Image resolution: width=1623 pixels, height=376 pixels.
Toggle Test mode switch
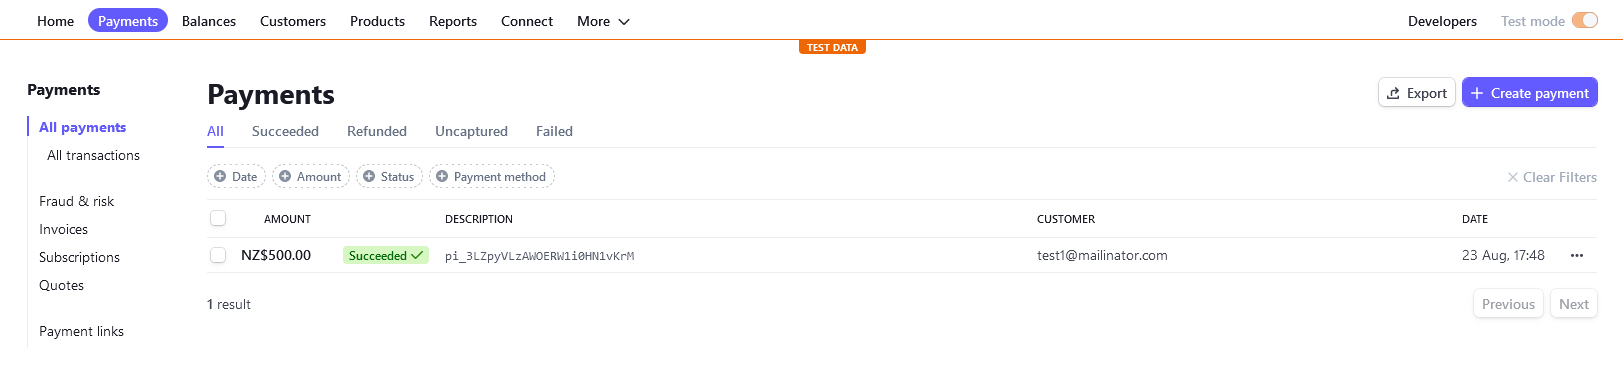[1585, 21]
